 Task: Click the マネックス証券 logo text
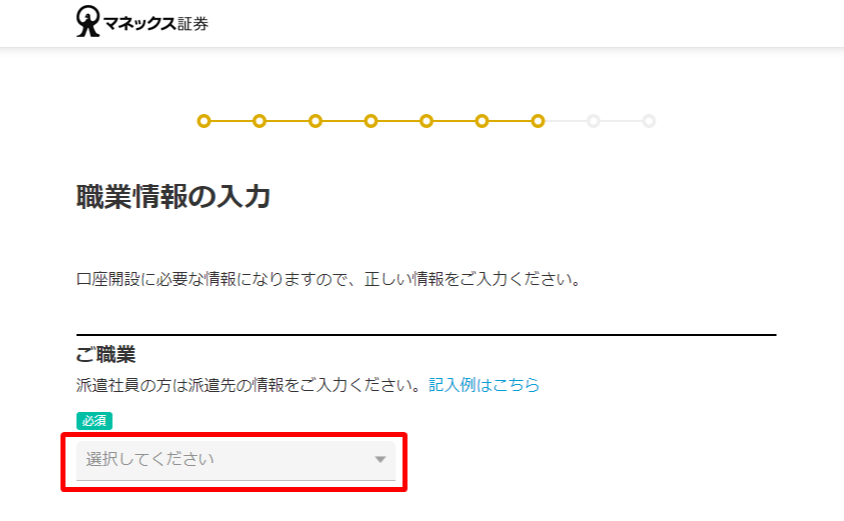point(156,24)
